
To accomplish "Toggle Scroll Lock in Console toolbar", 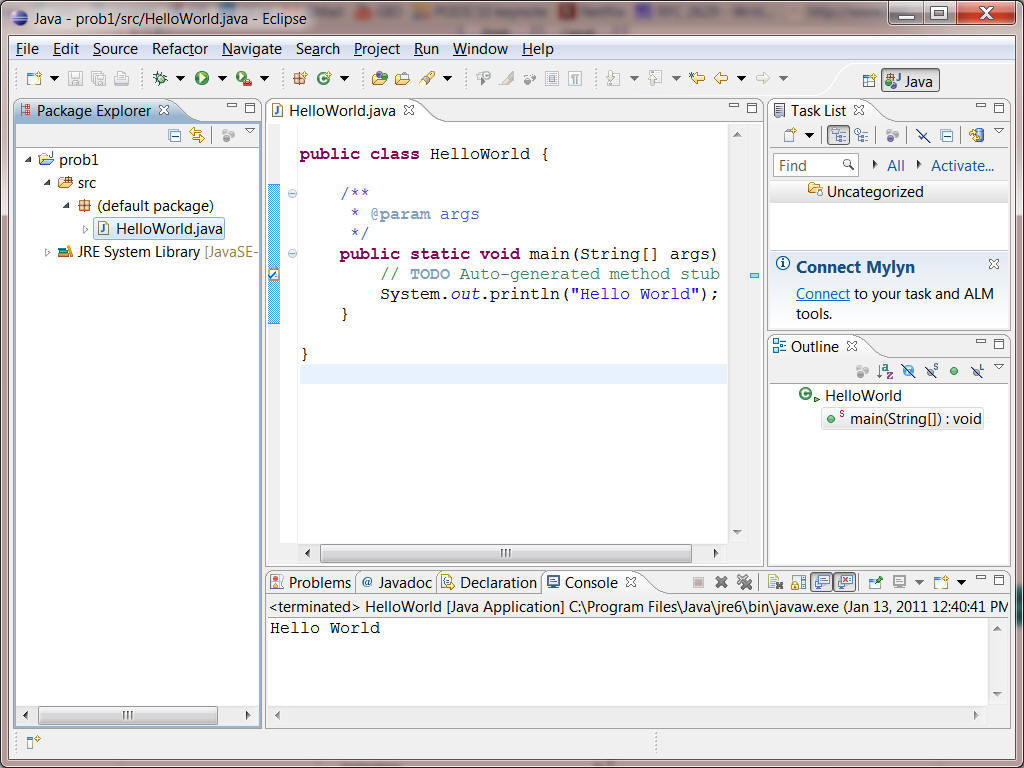I will click(x=798, y=582).
